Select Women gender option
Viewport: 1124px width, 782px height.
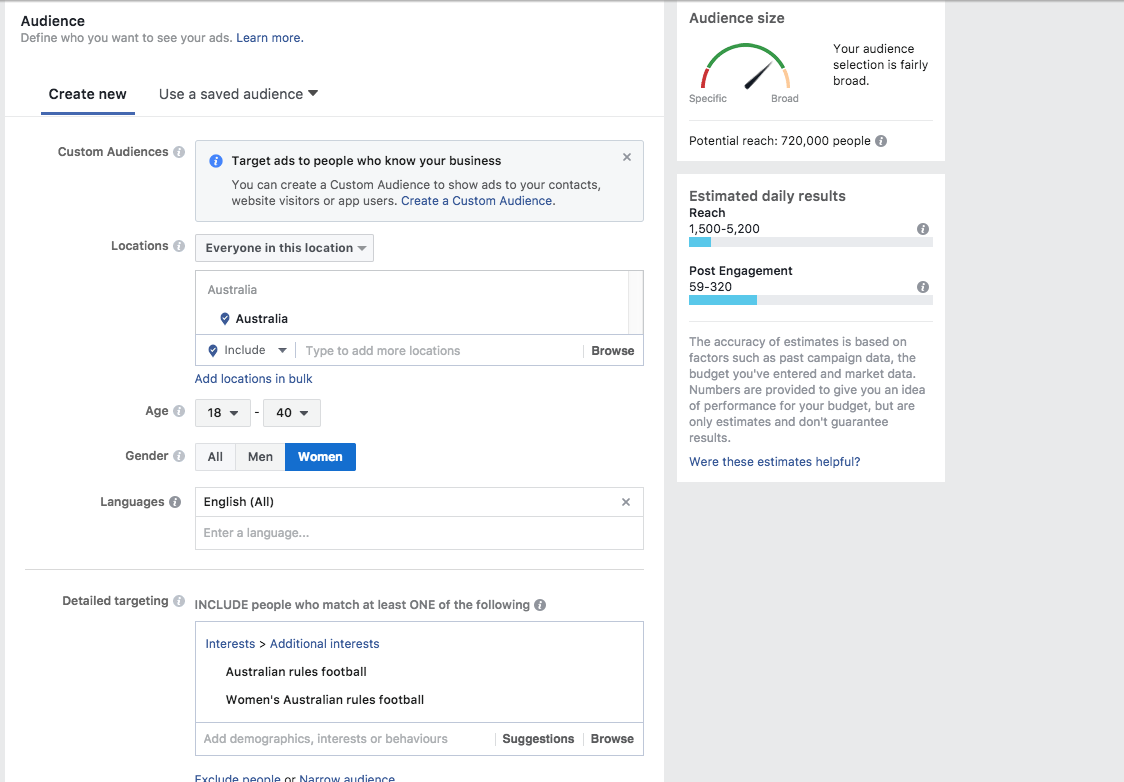[x=320, y=457]
